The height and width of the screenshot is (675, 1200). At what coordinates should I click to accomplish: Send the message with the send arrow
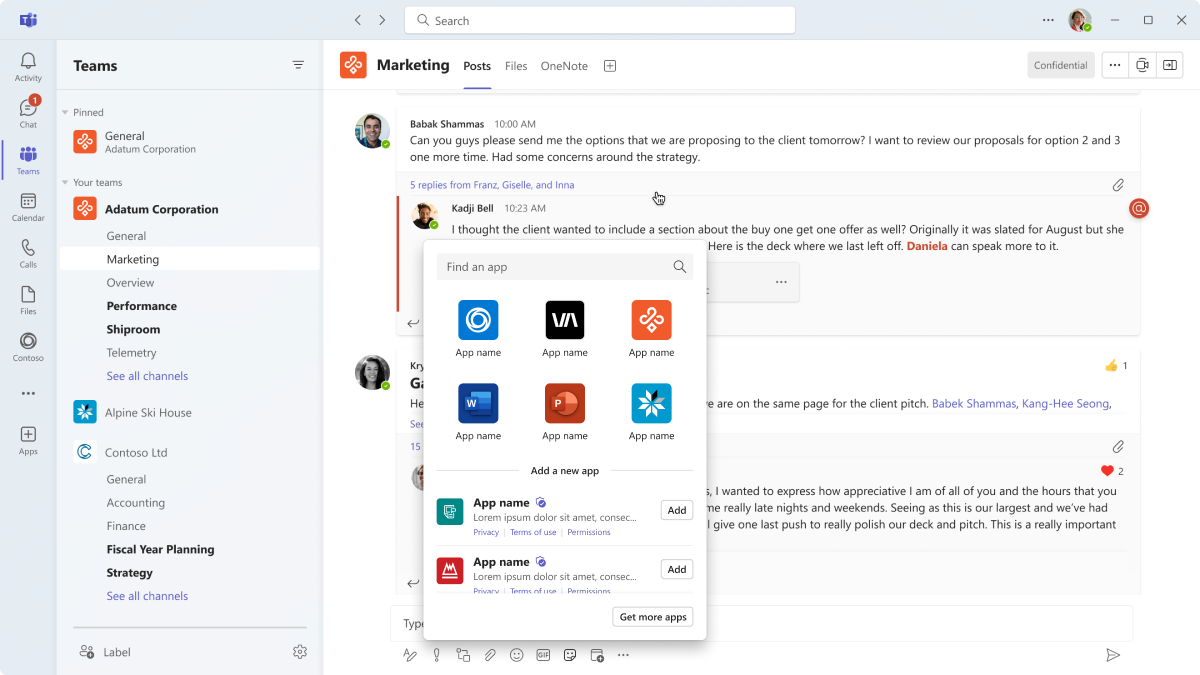pos(1113,655)
